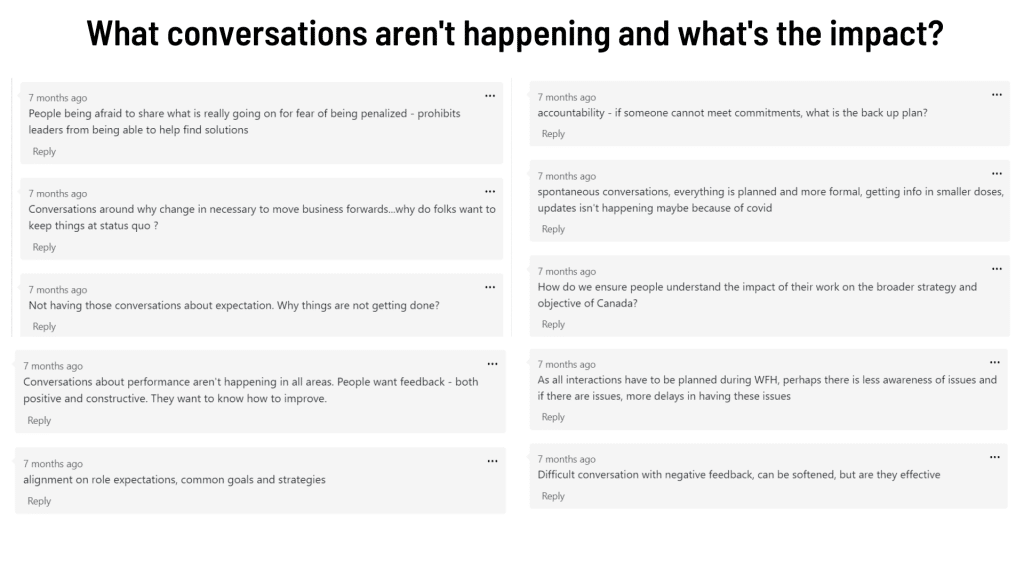The height and width of the screenshot is (576, 1024).
Task: Reply to the 'accountability' backup plan comment
Action: (x=553, y=134)
